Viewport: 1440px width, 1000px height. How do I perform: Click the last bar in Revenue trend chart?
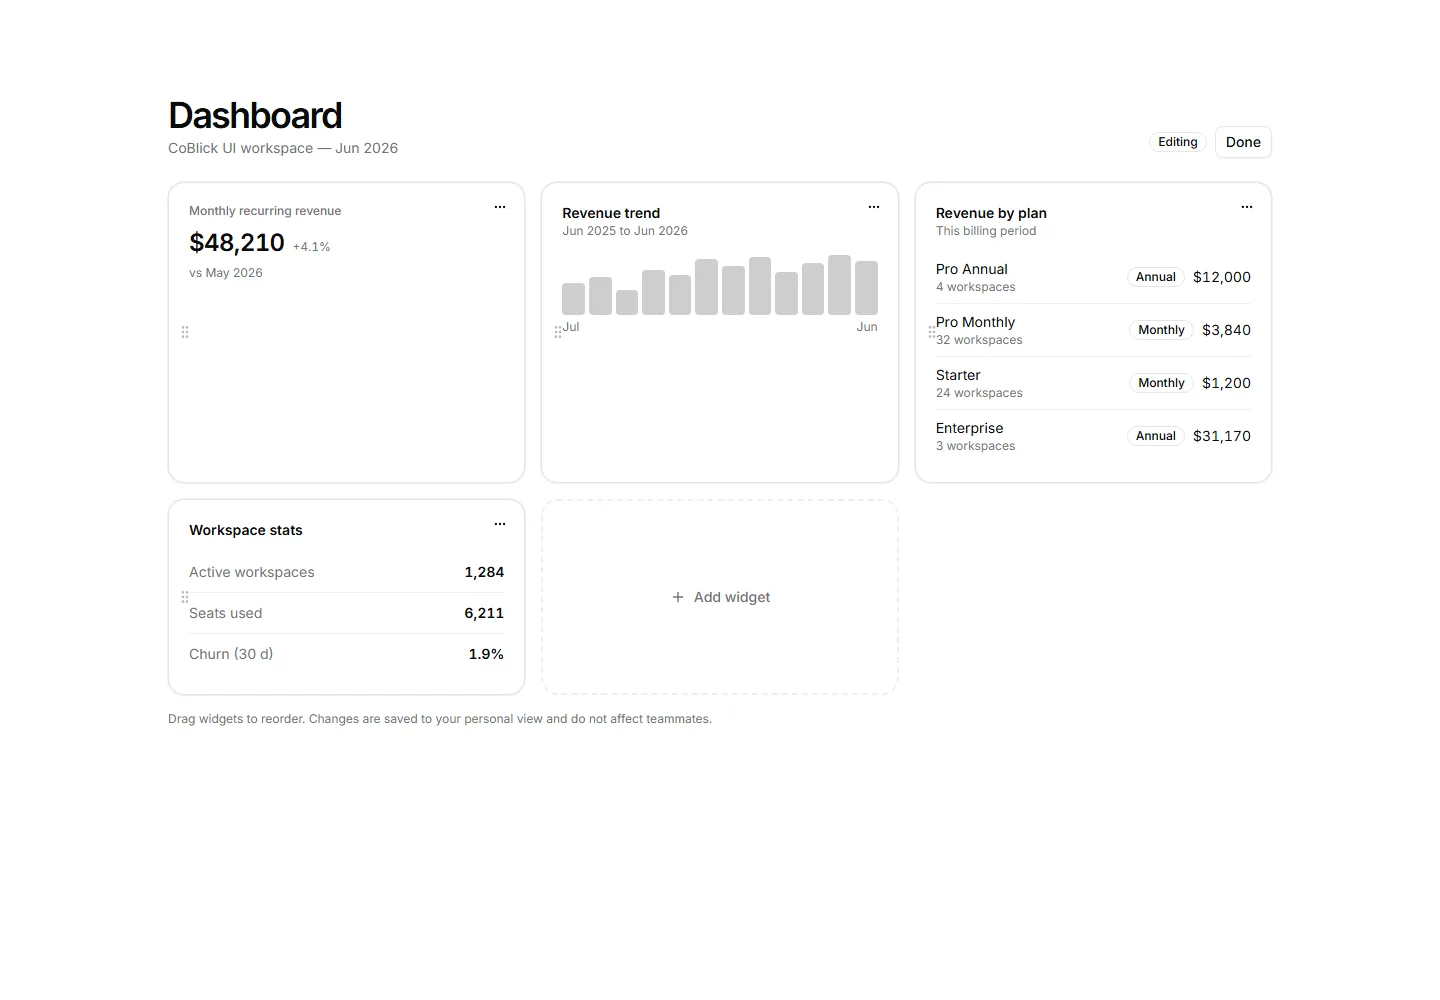coord(866,288)
